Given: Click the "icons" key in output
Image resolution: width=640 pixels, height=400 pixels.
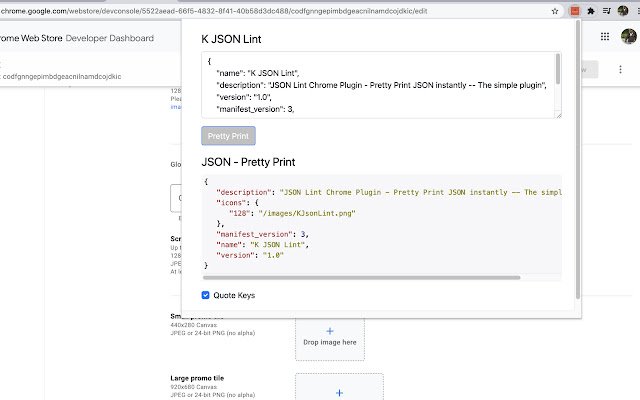Looking at the screenshot, I should tap(231, 202).
